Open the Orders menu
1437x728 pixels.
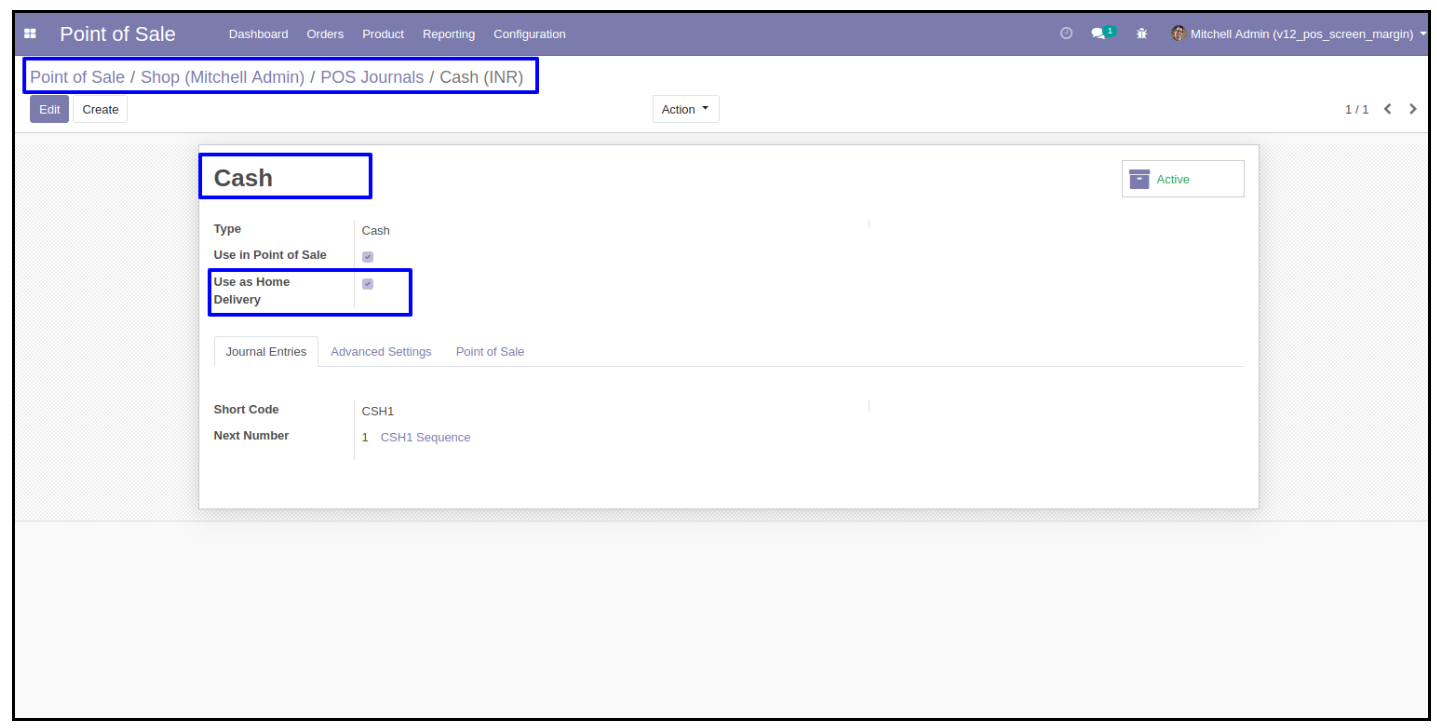[325, 35]
